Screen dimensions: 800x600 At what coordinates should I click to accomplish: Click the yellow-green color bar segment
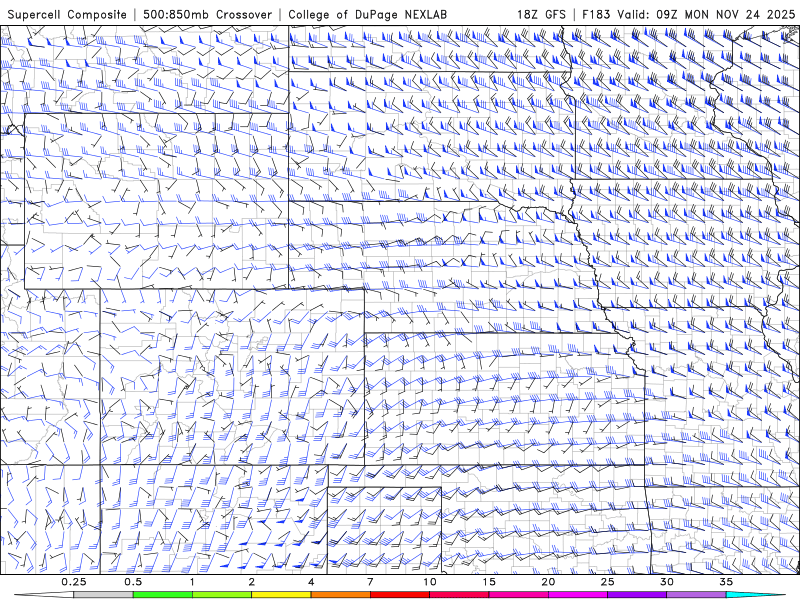click(222, 595)
